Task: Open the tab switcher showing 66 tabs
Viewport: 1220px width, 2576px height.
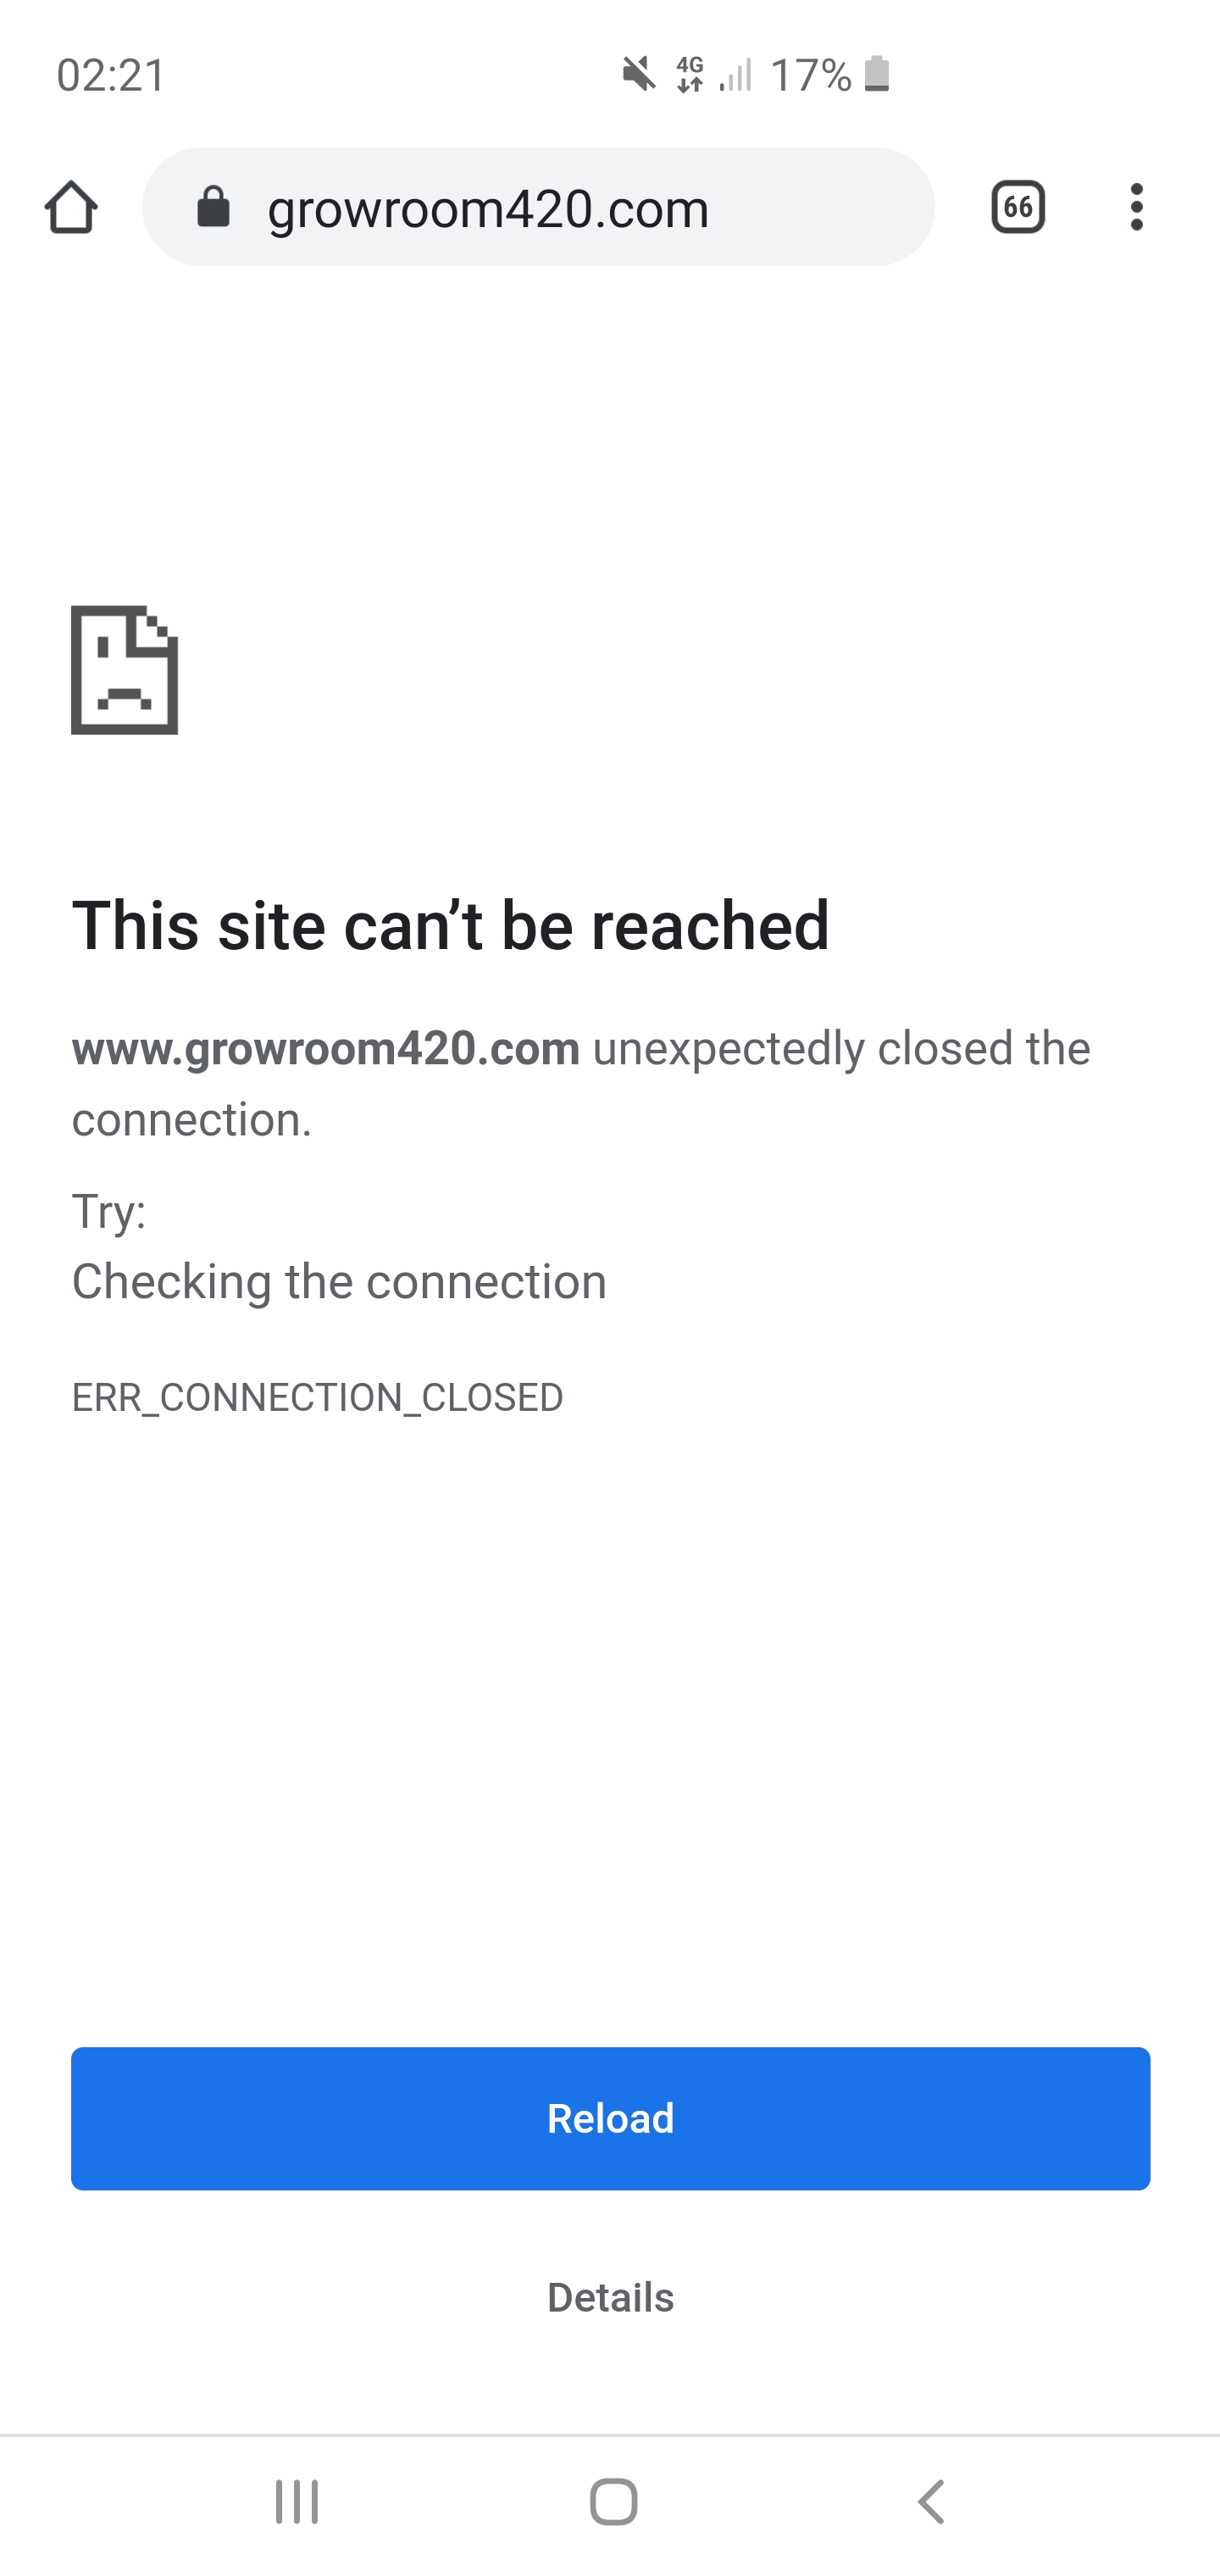Action: [1018, 207]
